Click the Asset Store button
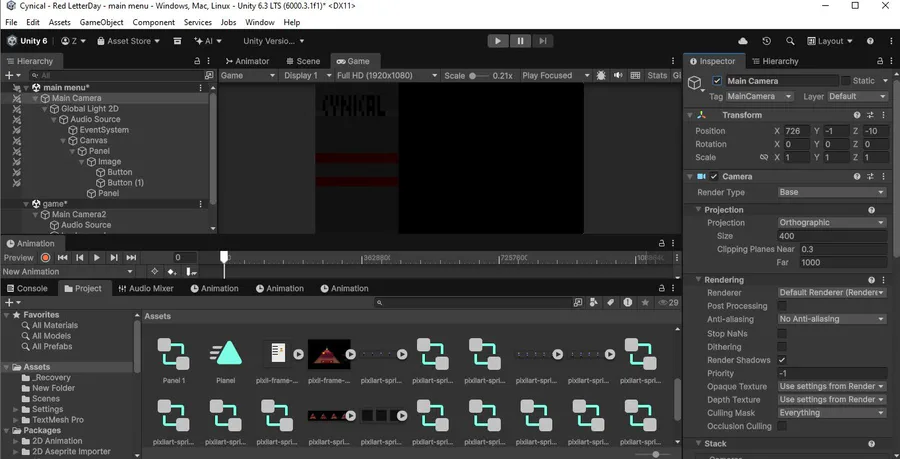The height and width of the screenshot is (459, 900). [129, 41]
